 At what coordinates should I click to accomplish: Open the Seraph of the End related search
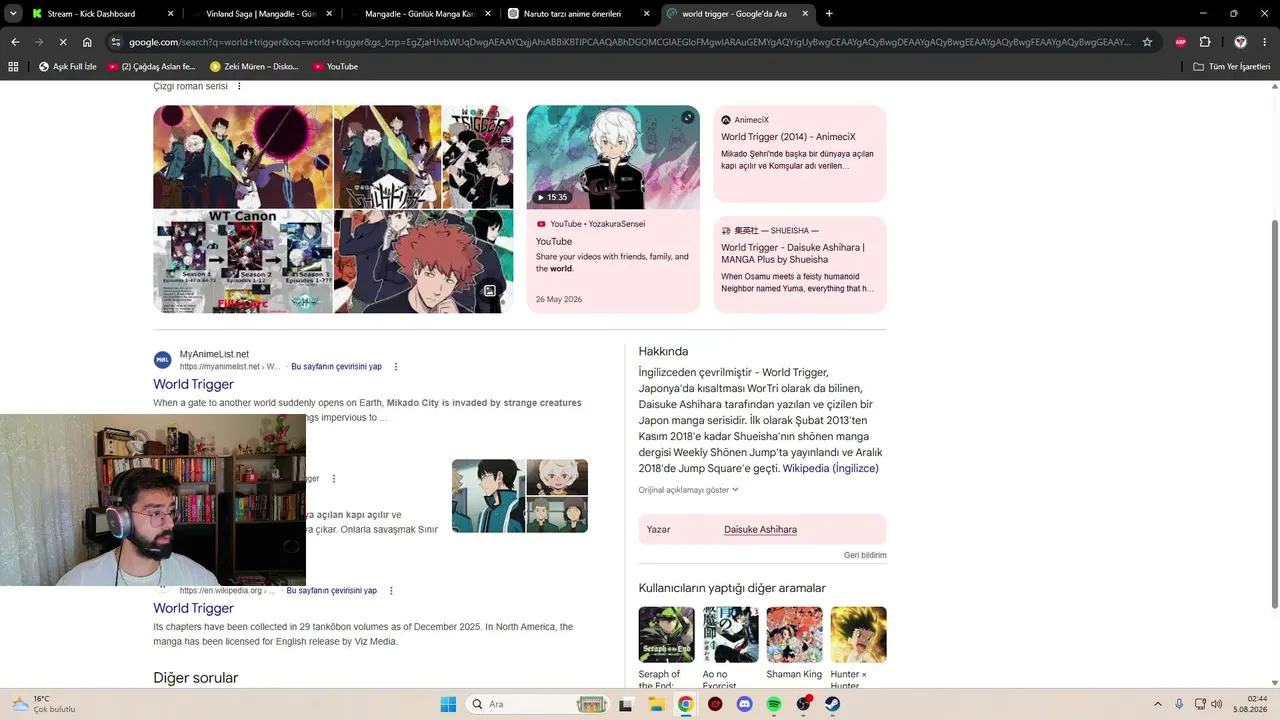(666, 647)
